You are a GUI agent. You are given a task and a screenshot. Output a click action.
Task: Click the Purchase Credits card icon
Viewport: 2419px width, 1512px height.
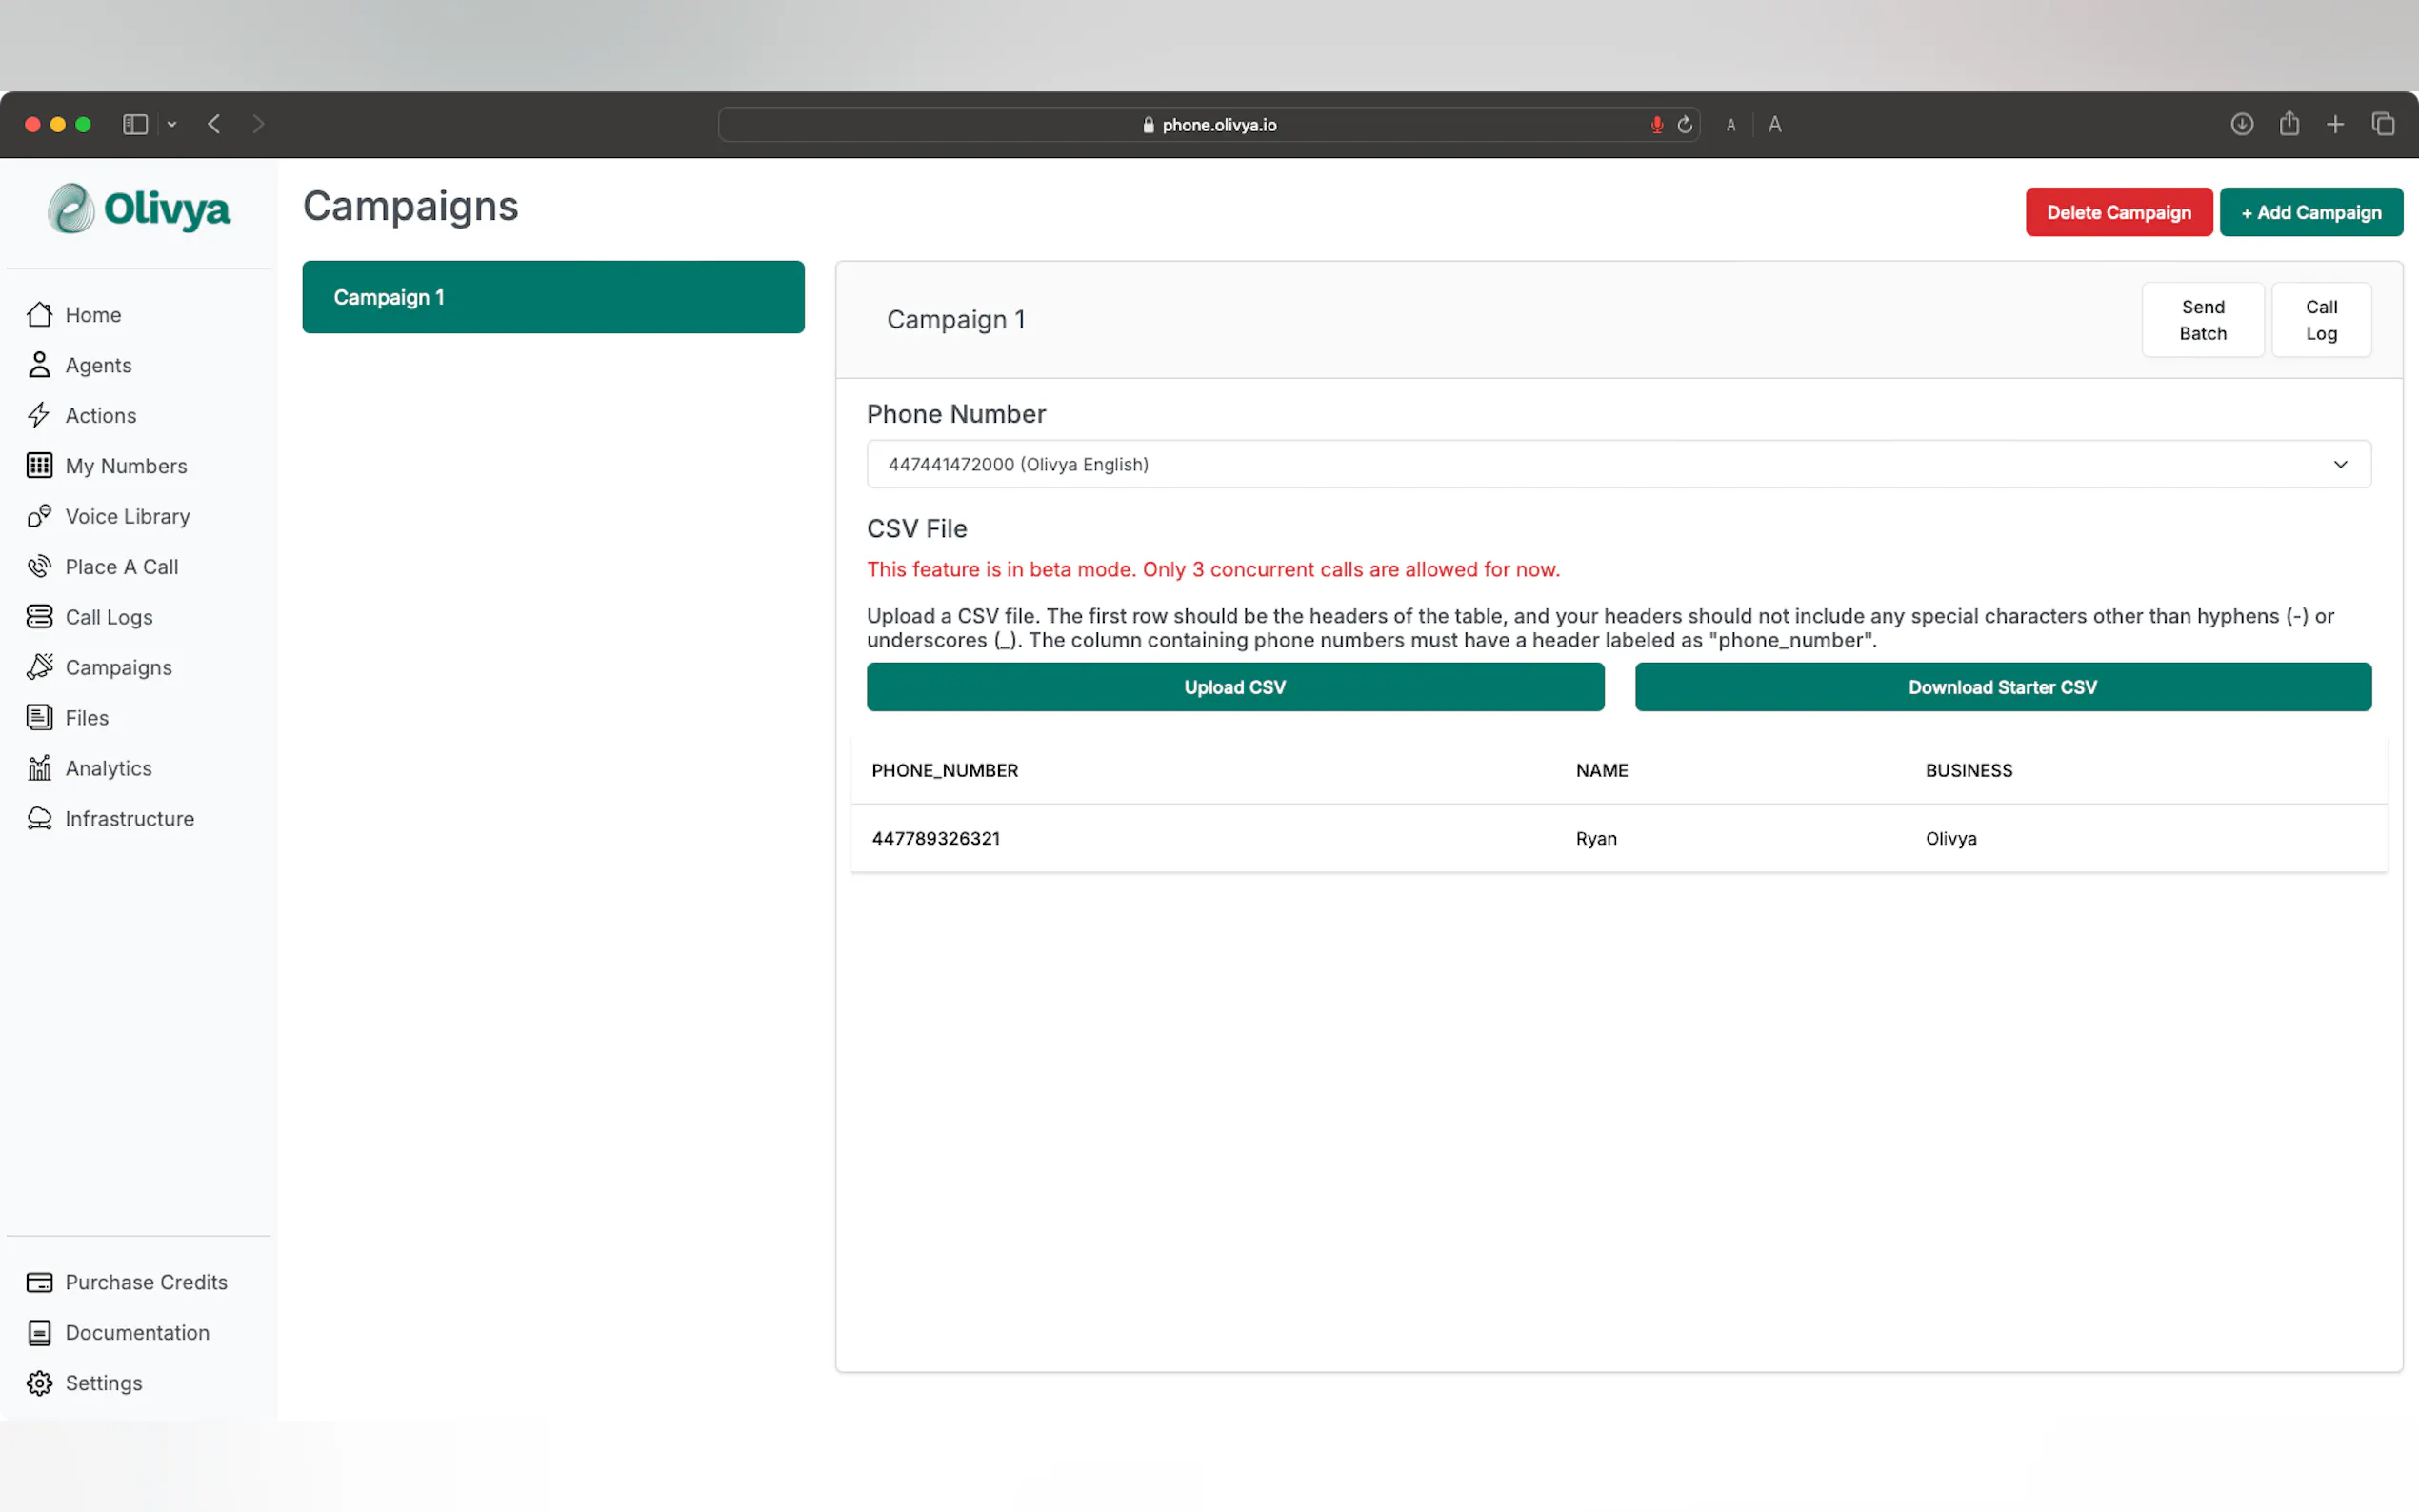coord(39,1282)
